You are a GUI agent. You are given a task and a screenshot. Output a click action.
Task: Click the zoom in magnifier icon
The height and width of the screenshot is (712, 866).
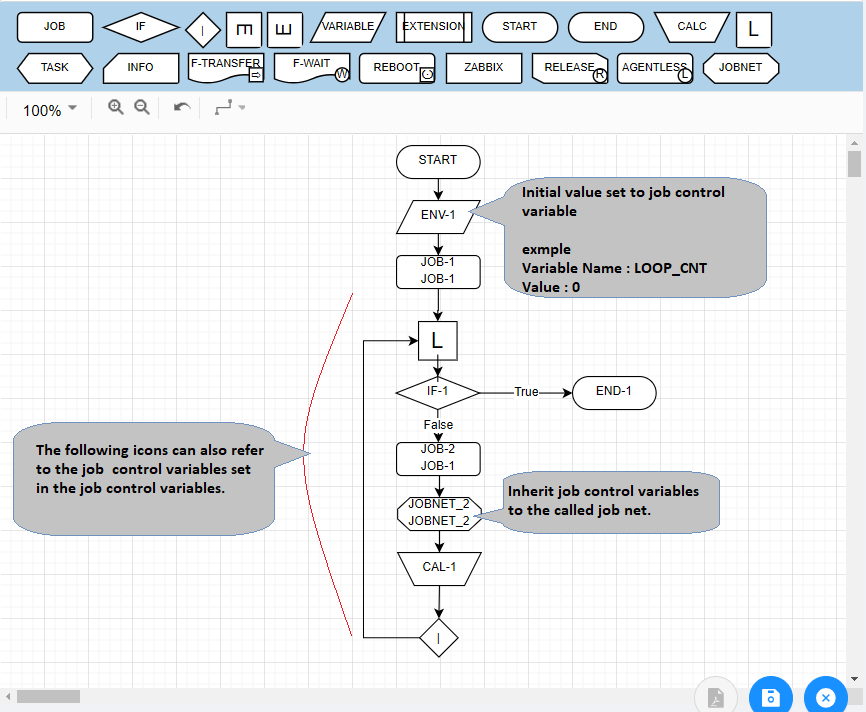[x=116, y=106]
